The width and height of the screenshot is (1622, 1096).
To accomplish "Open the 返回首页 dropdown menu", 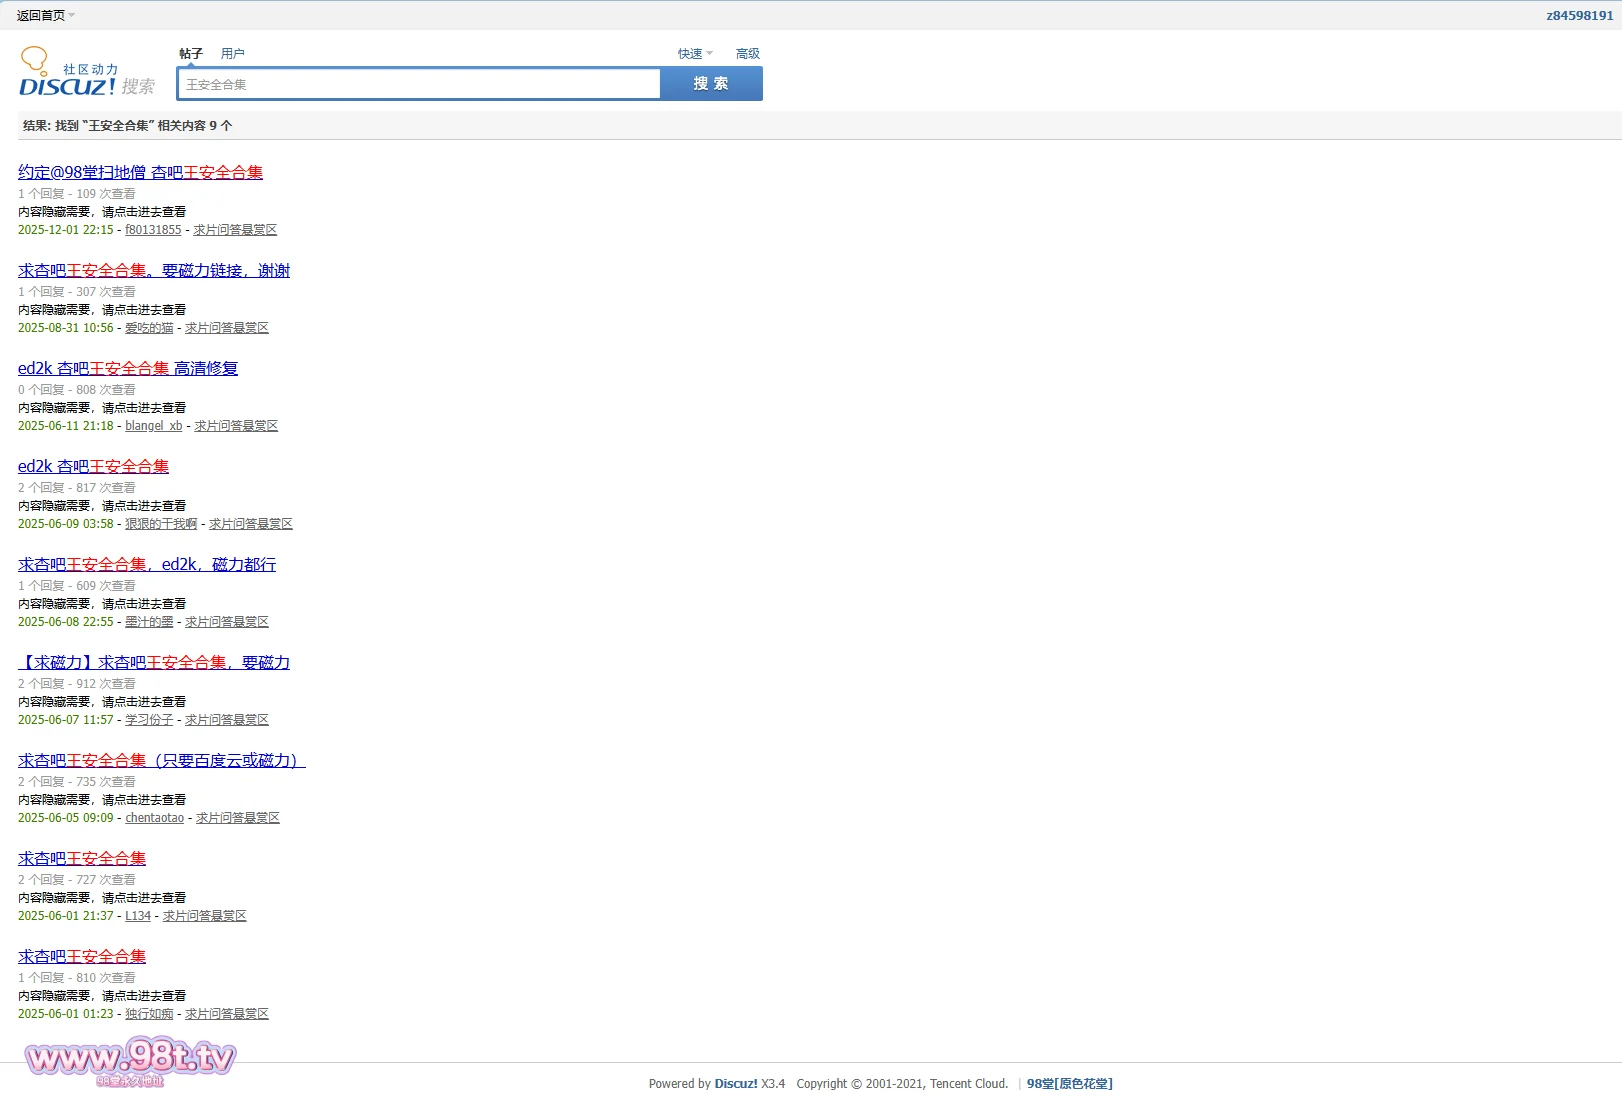I will (x=45, y=15).
